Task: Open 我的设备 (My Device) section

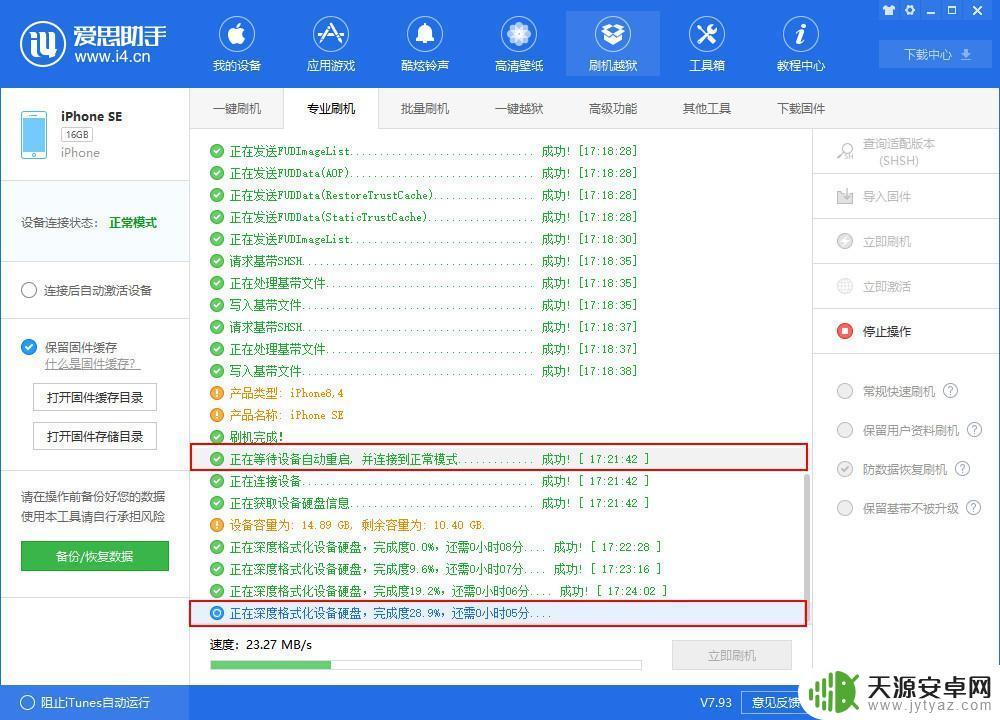Action: (237, 43)
